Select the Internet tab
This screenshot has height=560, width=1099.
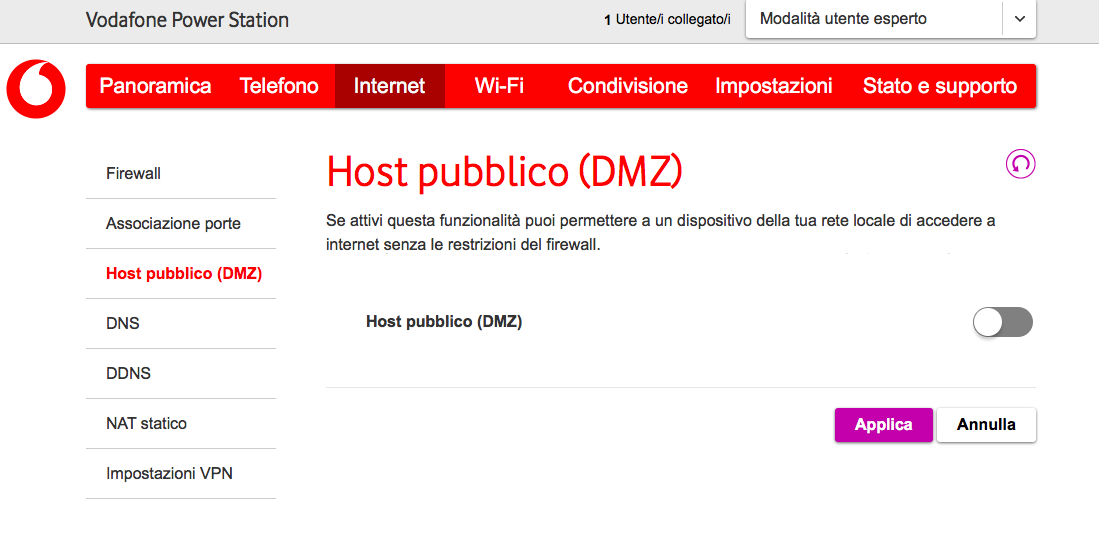[389, 86]
